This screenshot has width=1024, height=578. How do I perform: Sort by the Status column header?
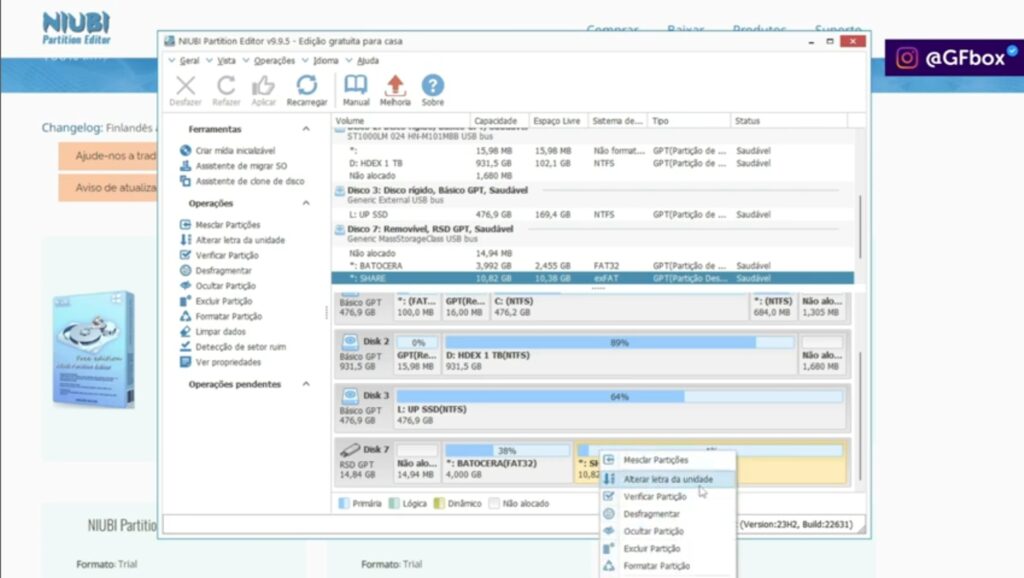coord(788,121)
